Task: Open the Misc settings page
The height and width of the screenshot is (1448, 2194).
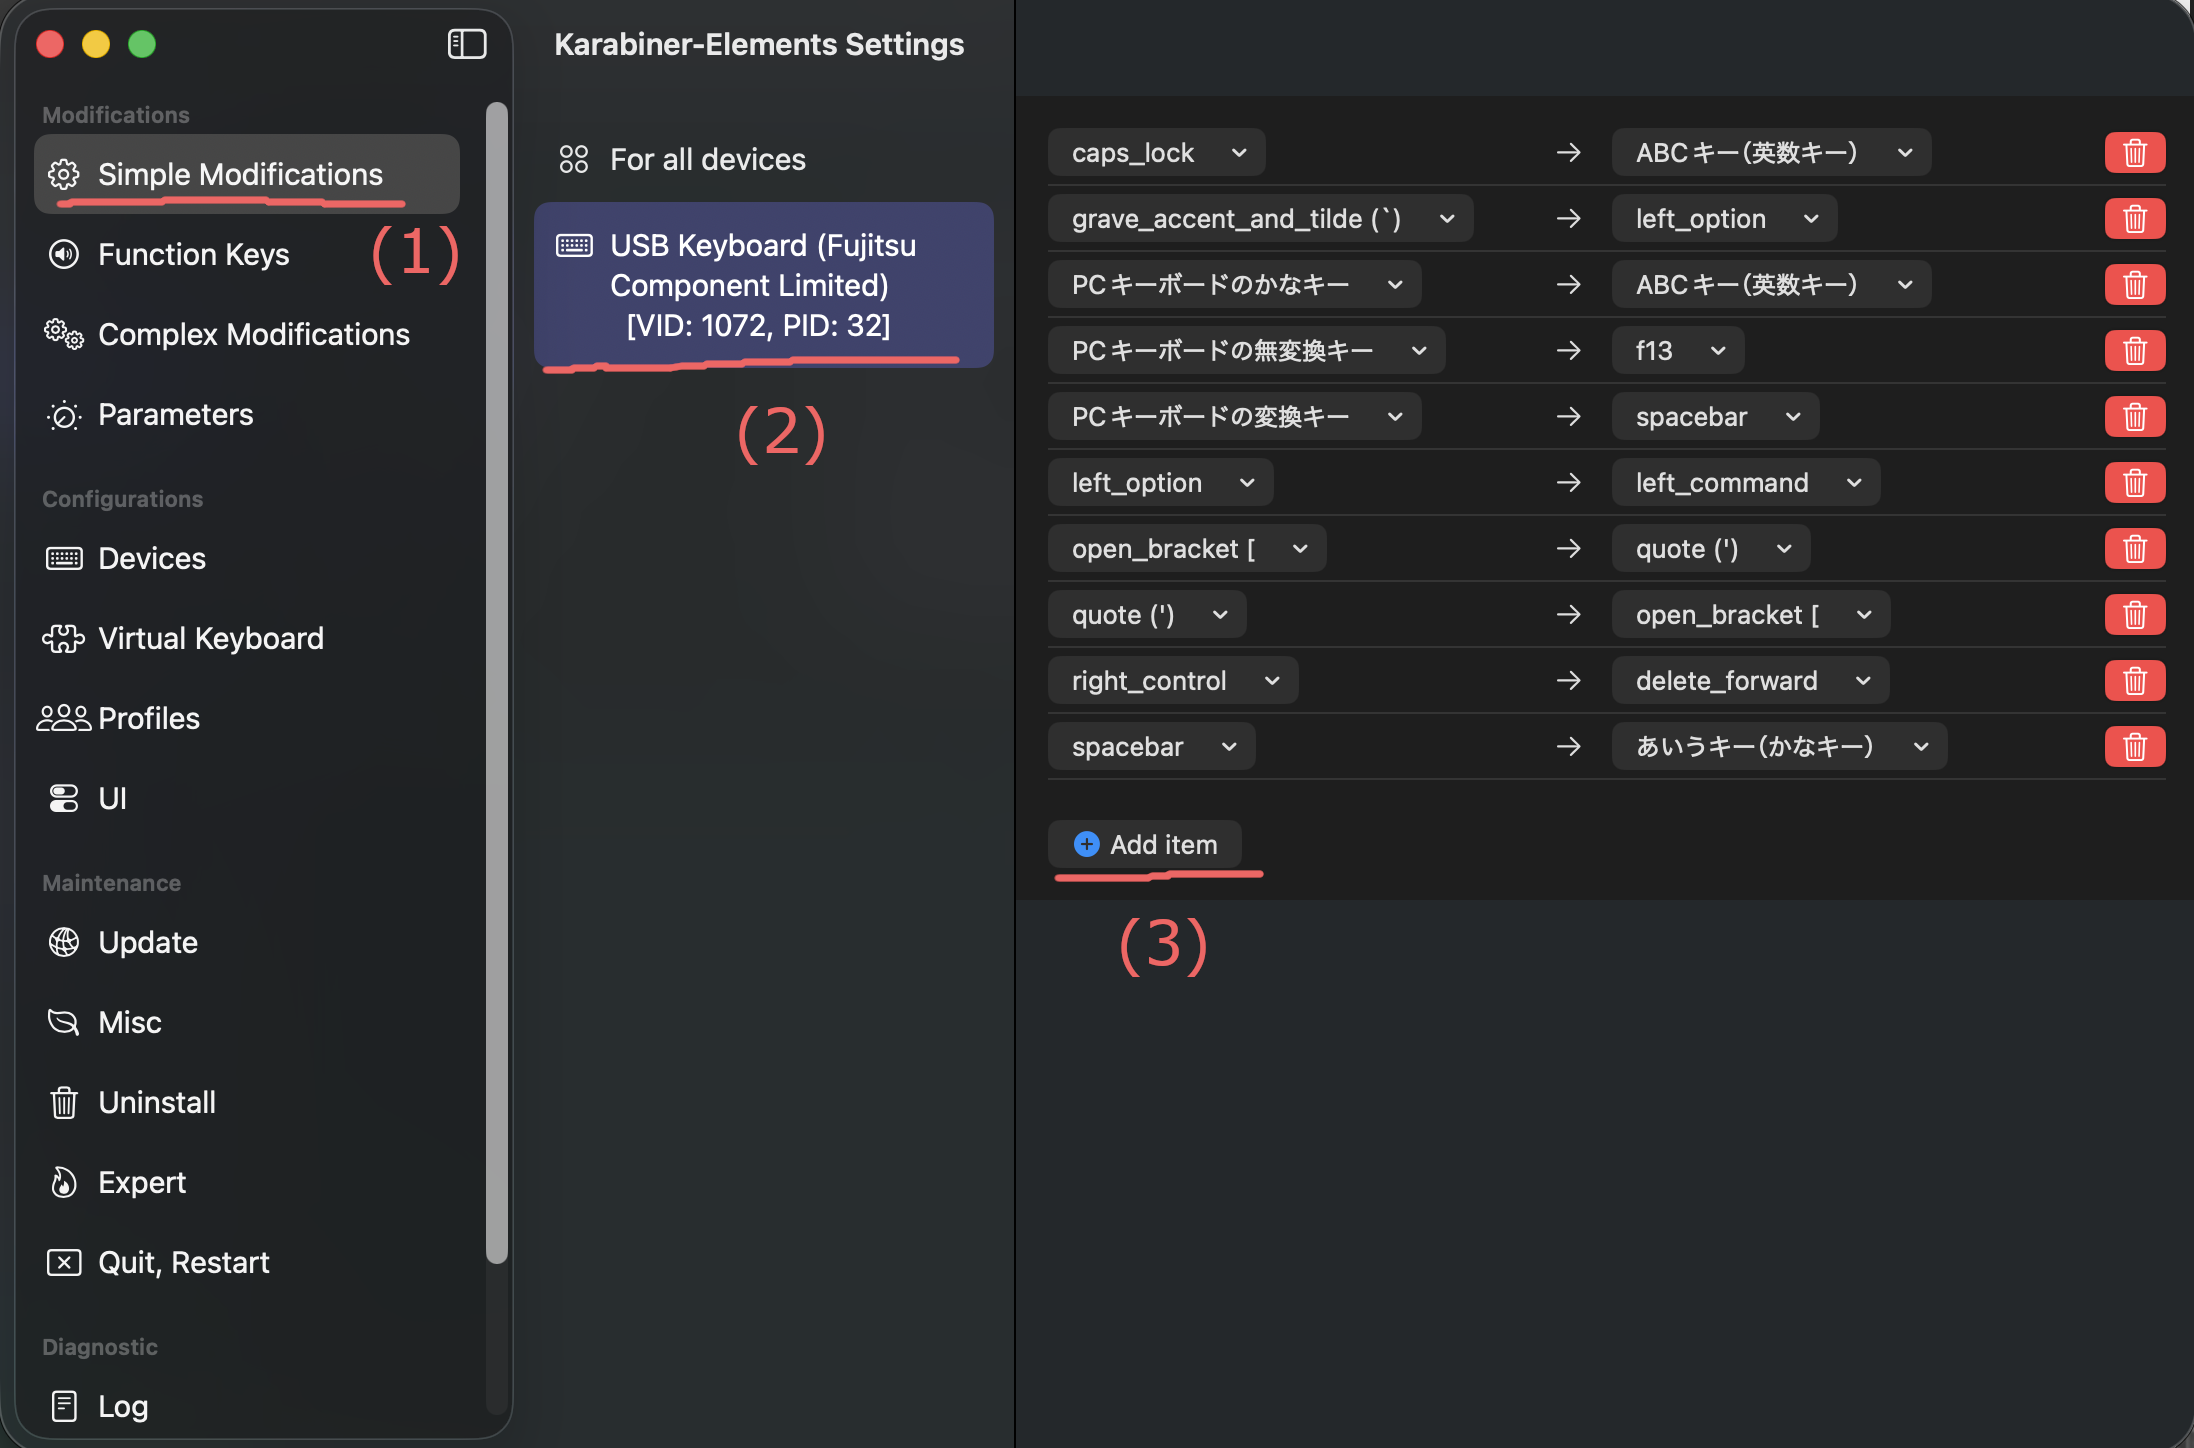Action: click(x=247, y=1022)
